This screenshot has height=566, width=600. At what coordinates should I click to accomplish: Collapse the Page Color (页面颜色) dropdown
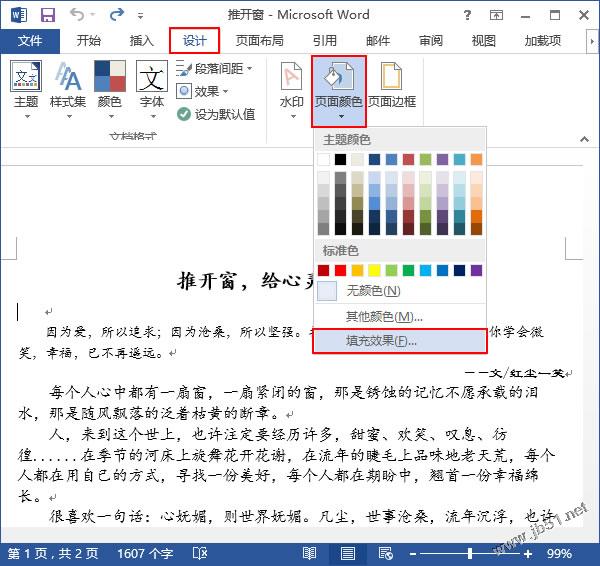[338, 90]
